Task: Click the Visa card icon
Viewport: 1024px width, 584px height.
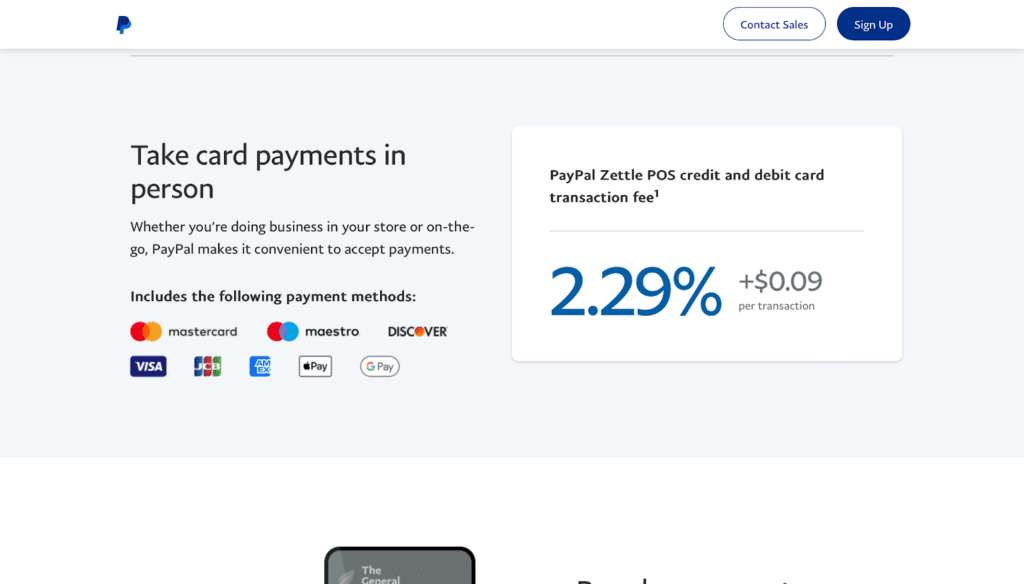Action: [148, 367]
